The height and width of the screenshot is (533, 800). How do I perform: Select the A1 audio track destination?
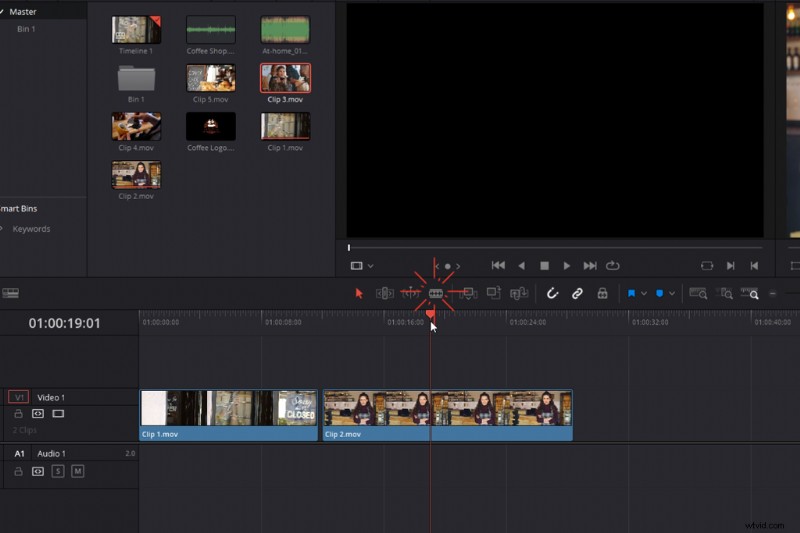pyautogui.click(x=19, y=453)
